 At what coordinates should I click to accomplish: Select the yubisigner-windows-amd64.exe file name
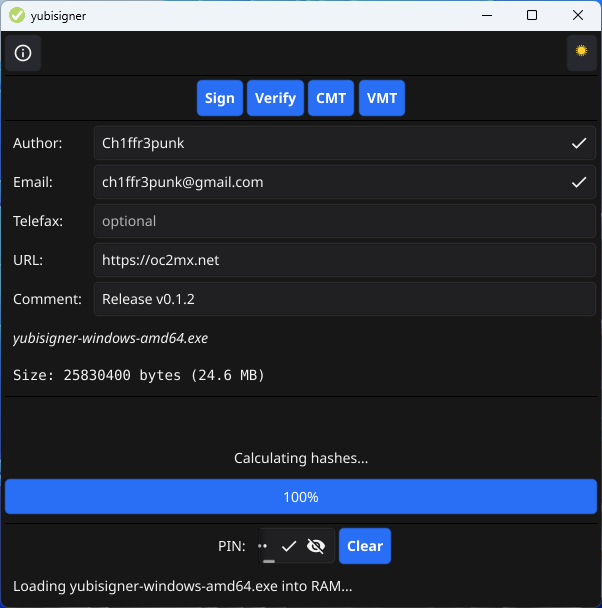[110, 338]
